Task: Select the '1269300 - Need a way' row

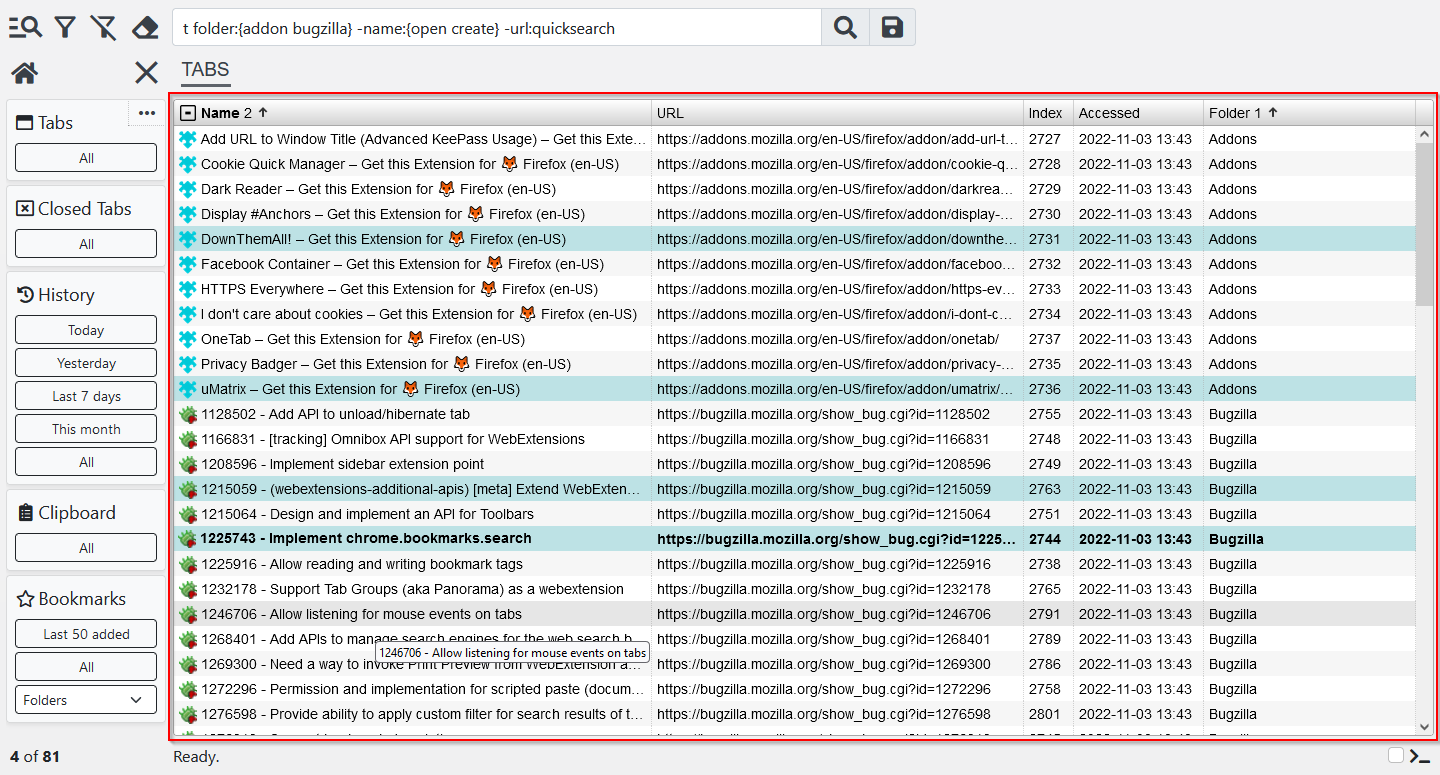Action: tap(795, 664)
